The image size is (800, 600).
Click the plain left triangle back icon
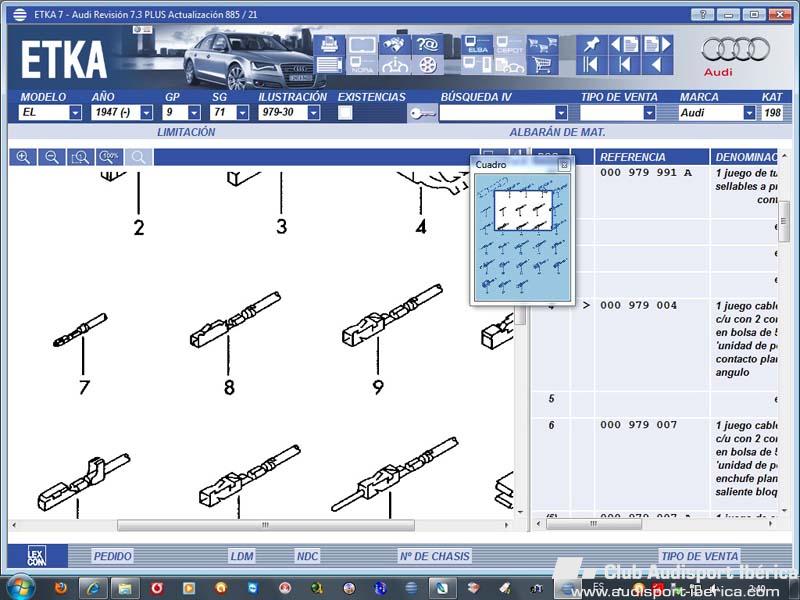(x=657, y=65)
